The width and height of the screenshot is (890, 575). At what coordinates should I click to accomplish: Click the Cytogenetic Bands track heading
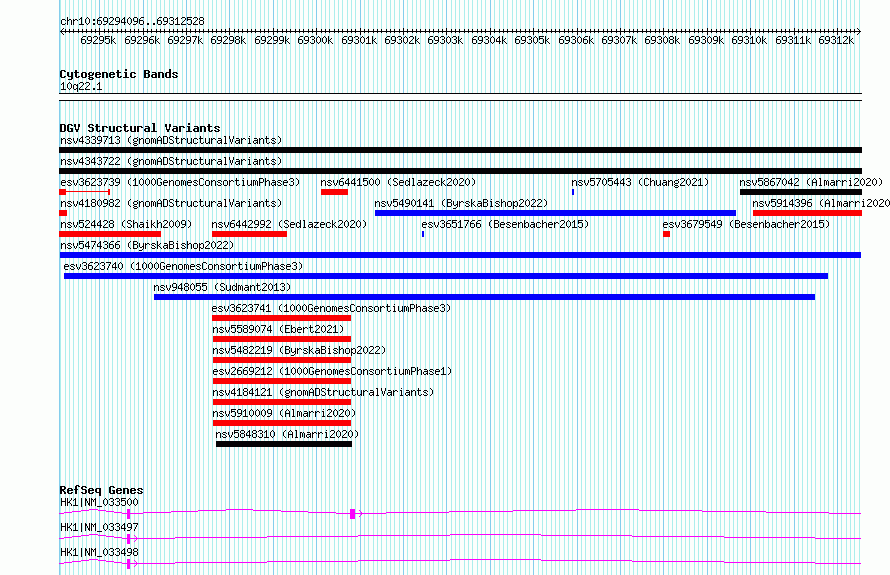point(119,74)
